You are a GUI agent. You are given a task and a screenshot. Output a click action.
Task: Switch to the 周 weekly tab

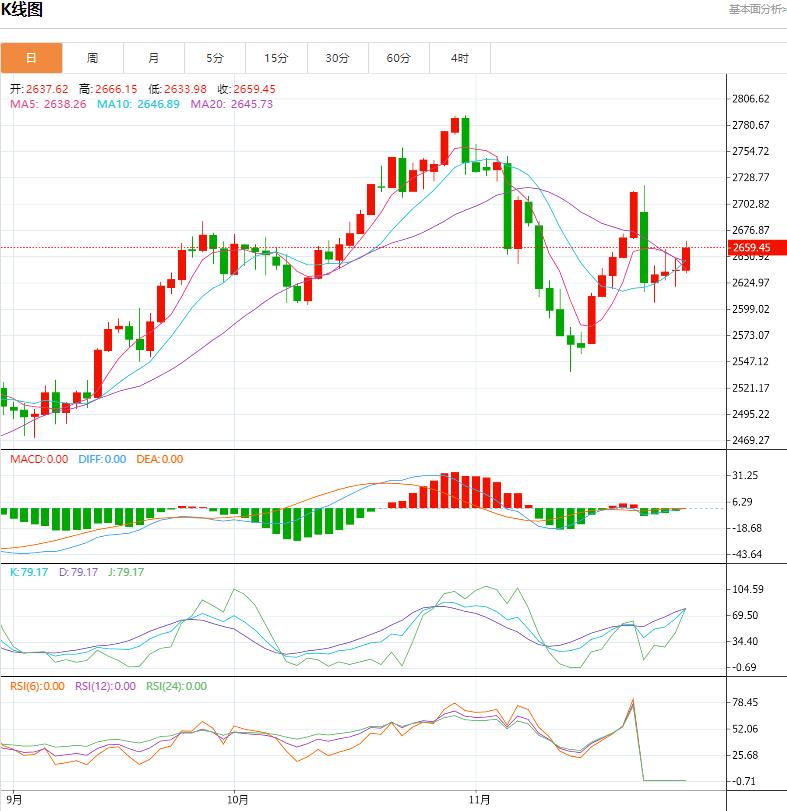92,58
